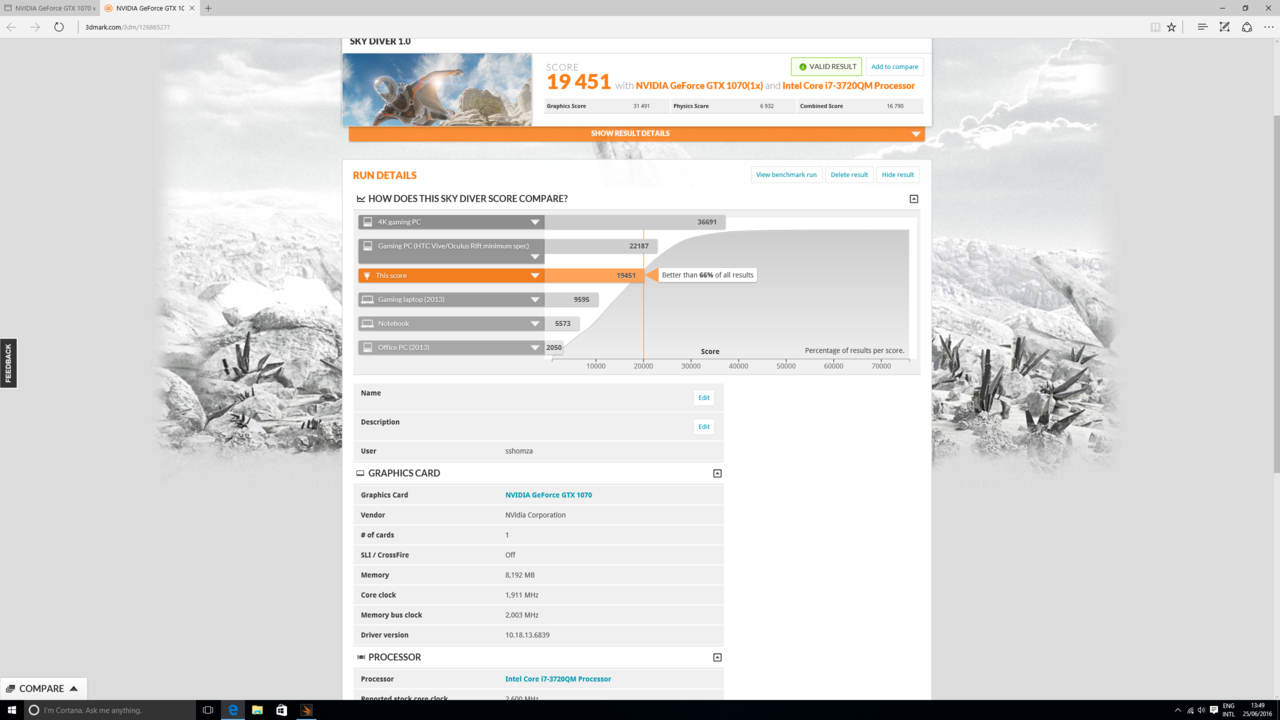Collapse the PROCESSOR section
This screenshot has height=720, width=1280.
[717, 657]
